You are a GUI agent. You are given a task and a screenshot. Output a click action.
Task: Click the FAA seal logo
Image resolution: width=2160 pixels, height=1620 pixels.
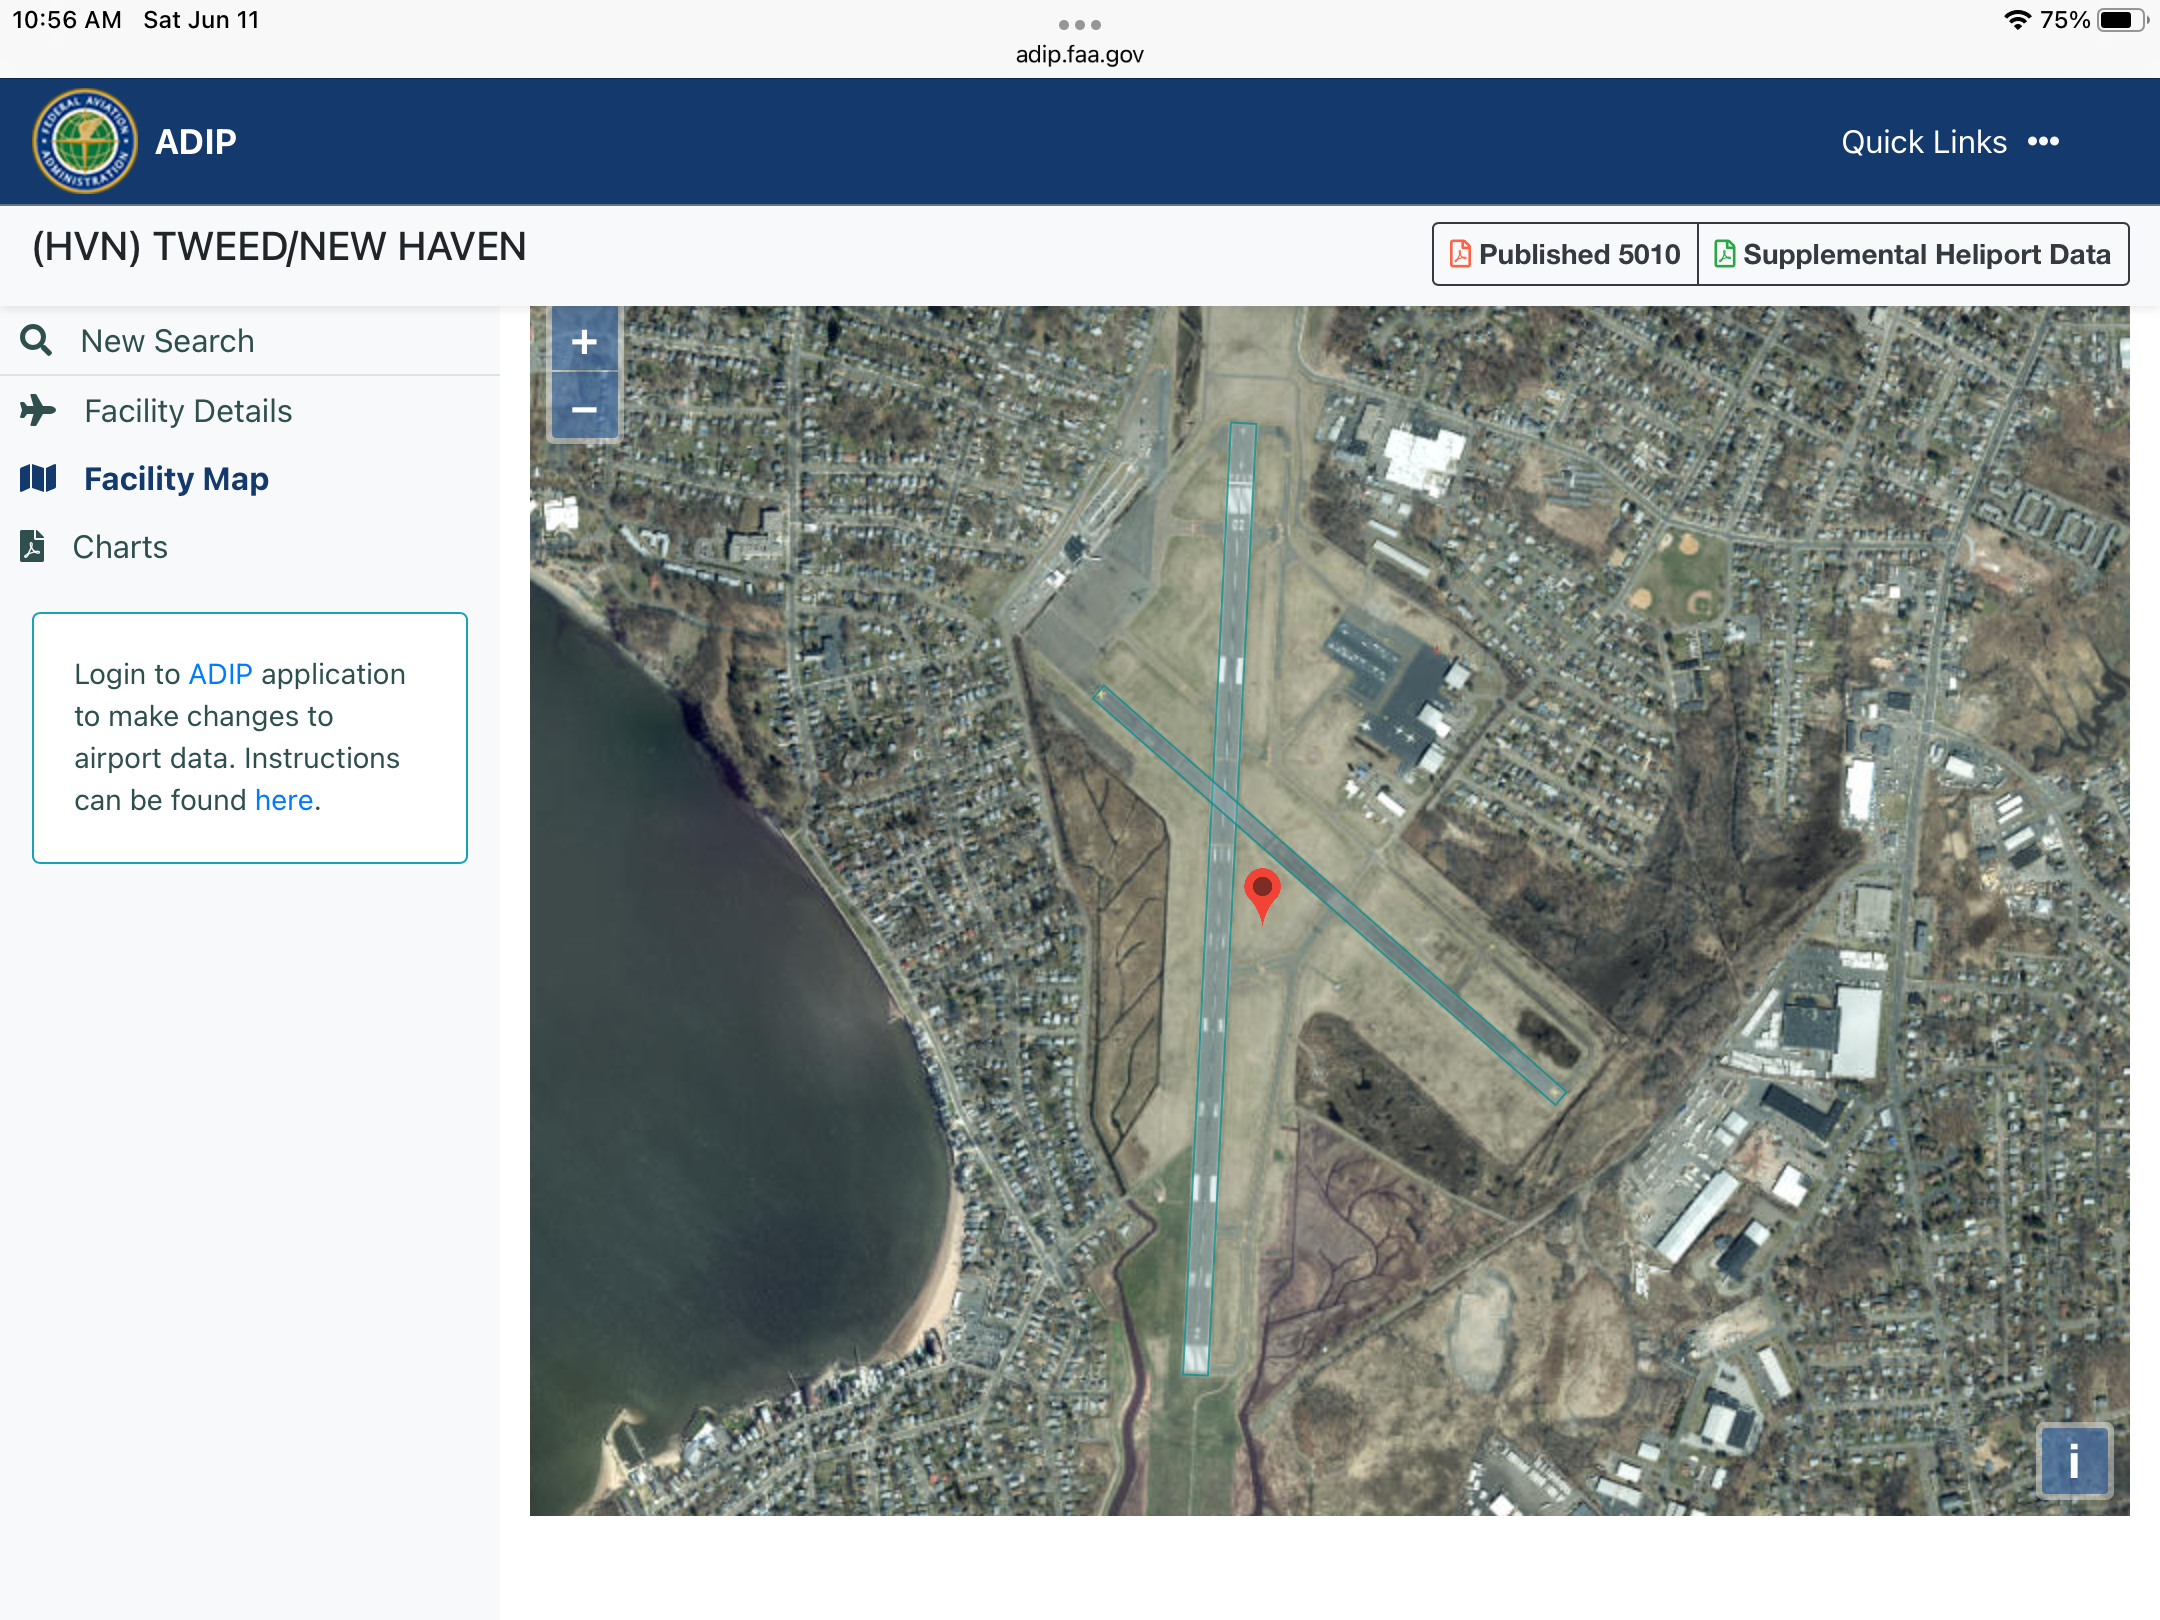[84, 141]
